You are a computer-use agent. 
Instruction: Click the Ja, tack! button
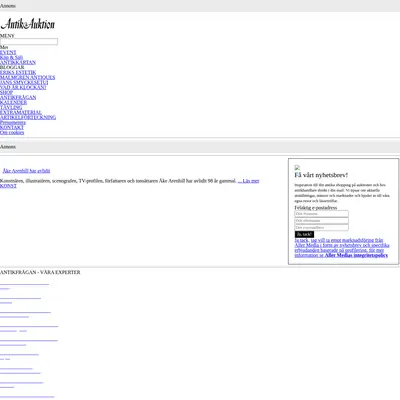[304, 234]
